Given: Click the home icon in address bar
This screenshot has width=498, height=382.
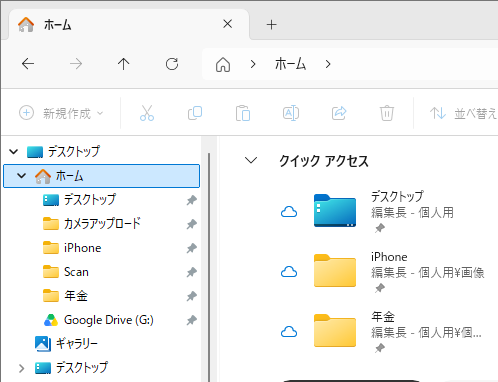Looking at the screenshot, I should coord(223,64).
